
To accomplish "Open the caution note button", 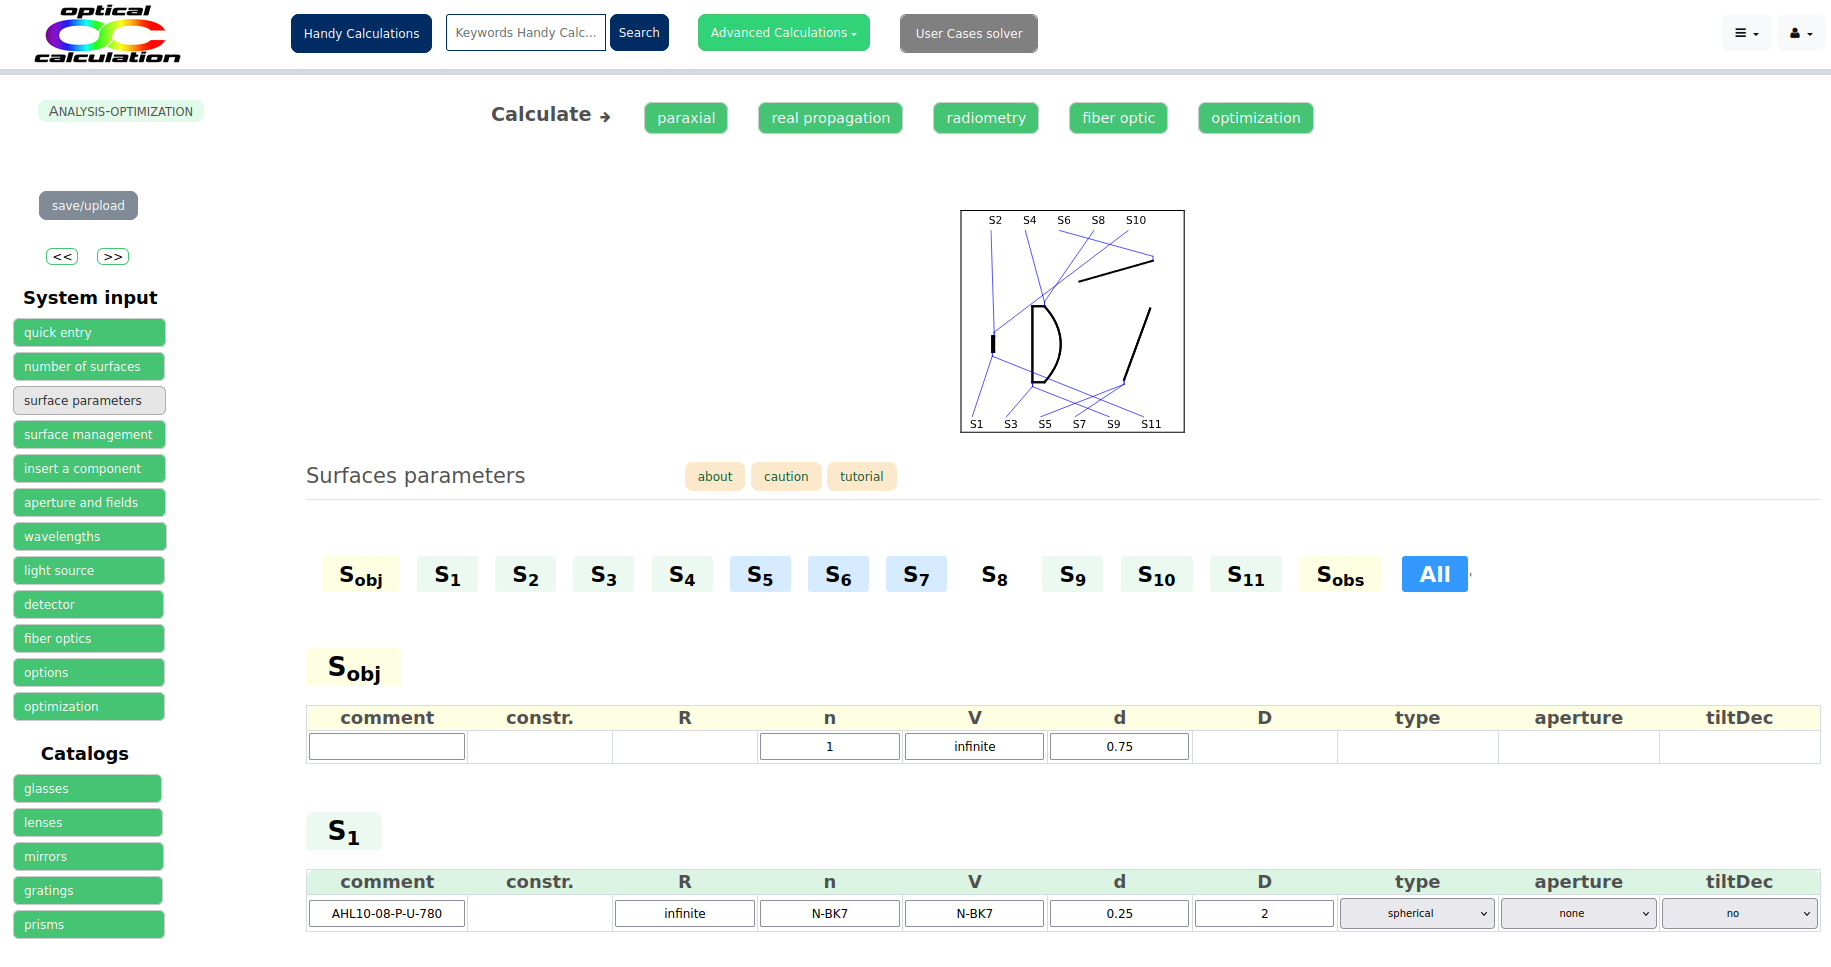I will click(x=786, y=476).
